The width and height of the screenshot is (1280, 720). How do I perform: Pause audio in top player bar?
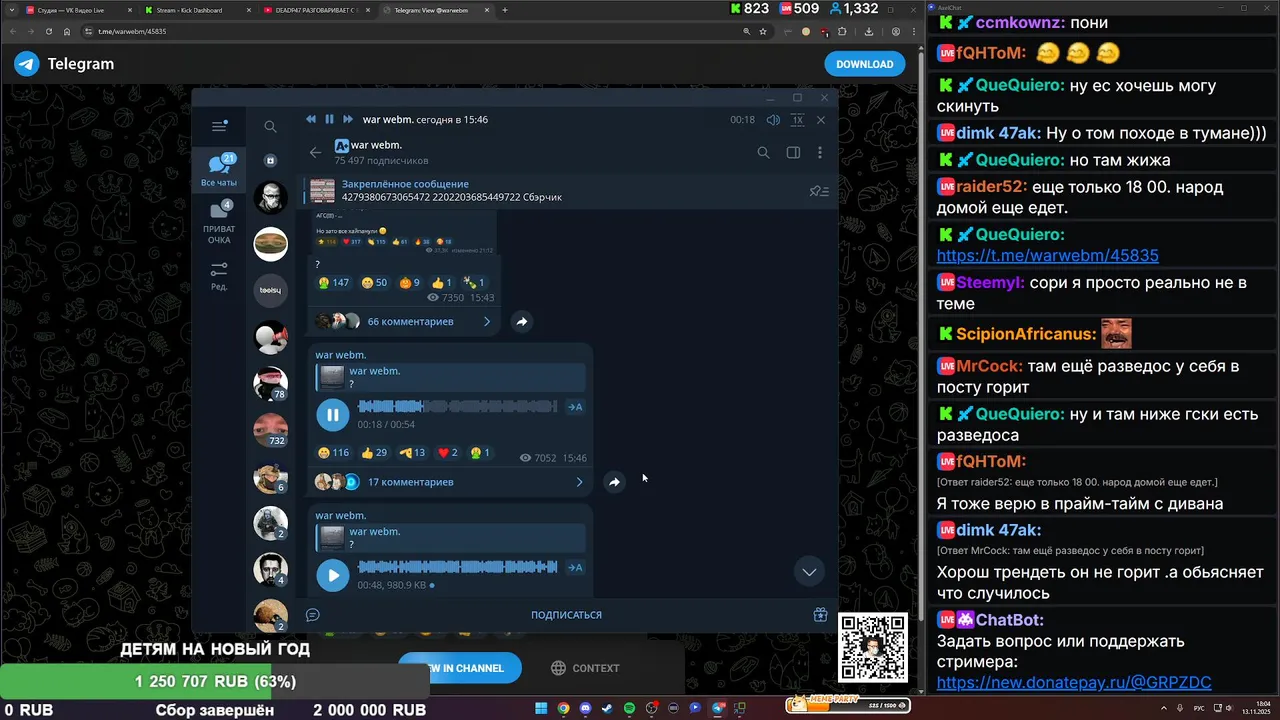click(x=329, y=119)
